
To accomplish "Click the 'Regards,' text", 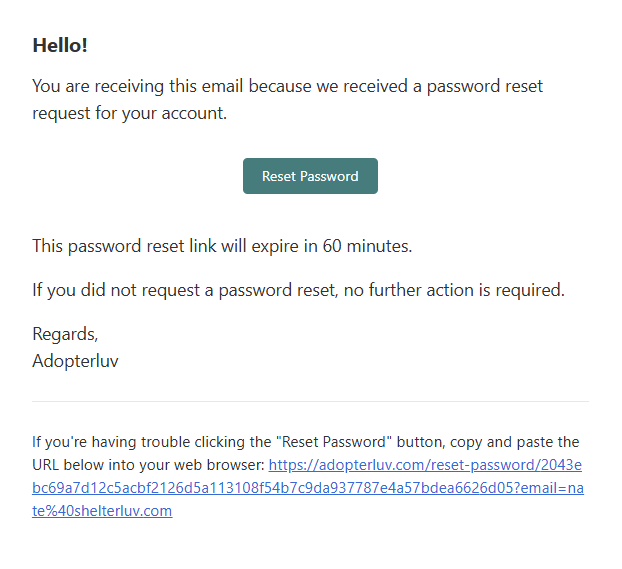I will [65, 334].
